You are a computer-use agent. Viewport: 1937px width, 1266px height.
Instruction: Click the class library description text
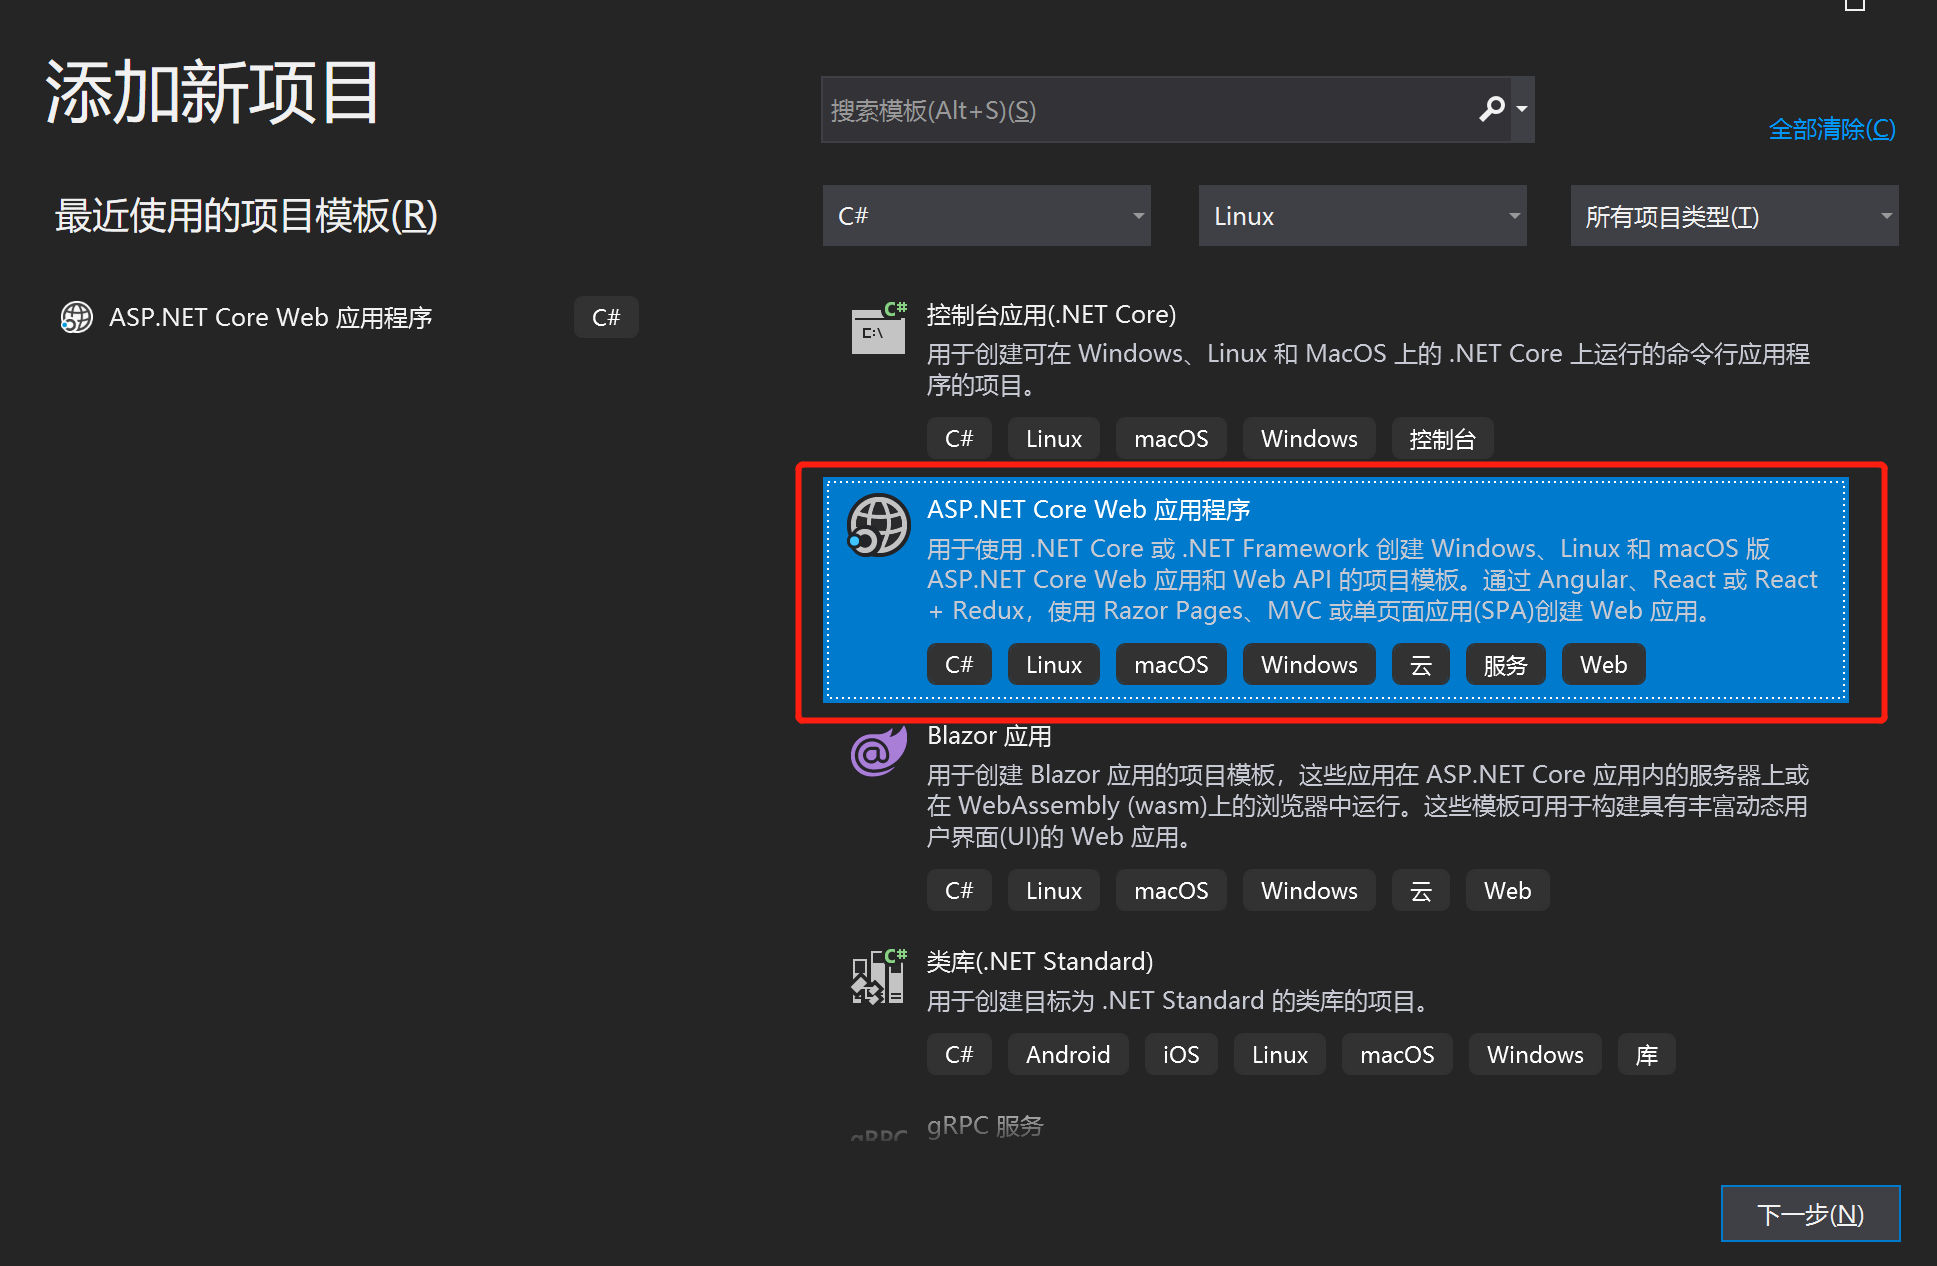(1181, 1001)
